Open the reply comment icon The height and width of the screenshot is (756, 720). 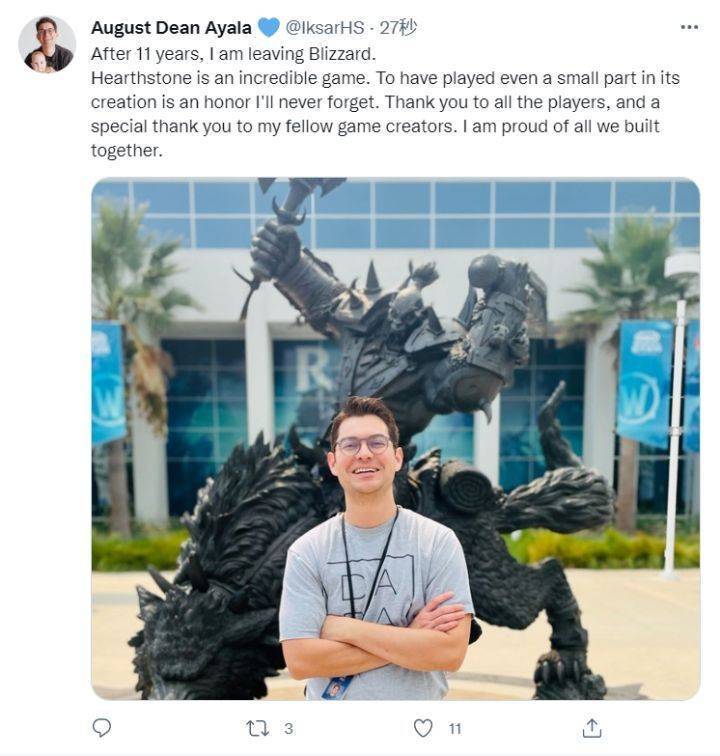click(101, 727)
